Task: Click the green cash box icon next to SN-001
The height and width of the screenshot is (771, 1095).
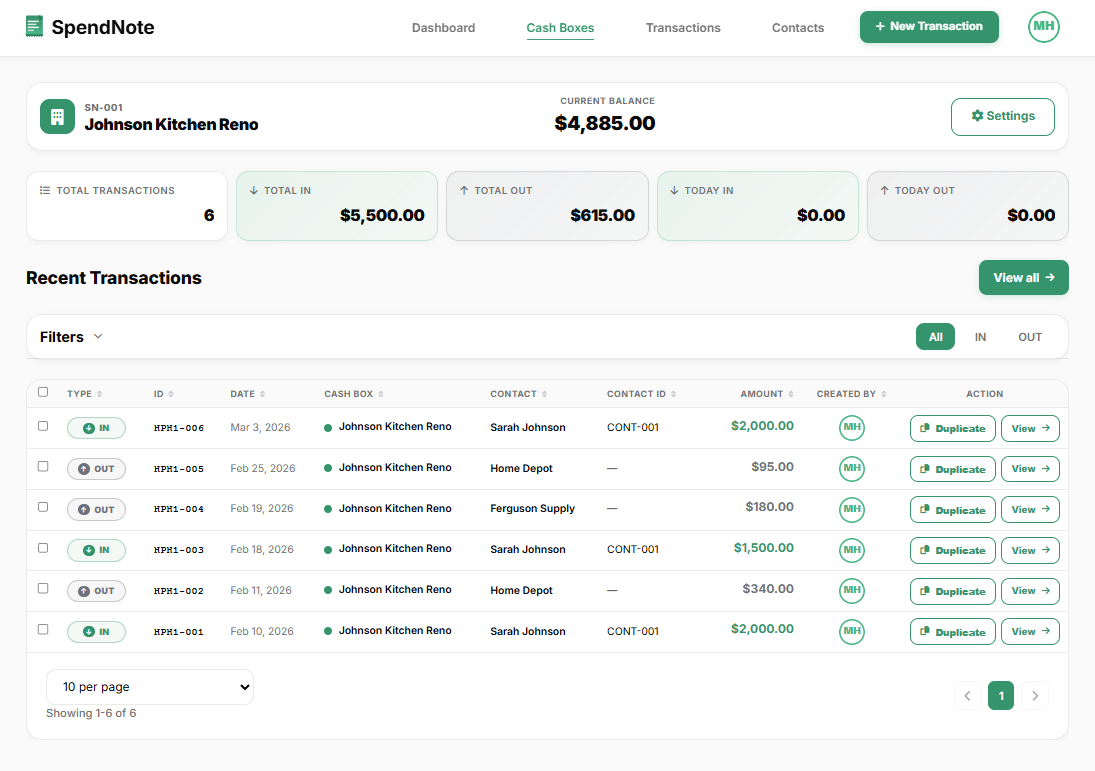Action: [57, 116]
